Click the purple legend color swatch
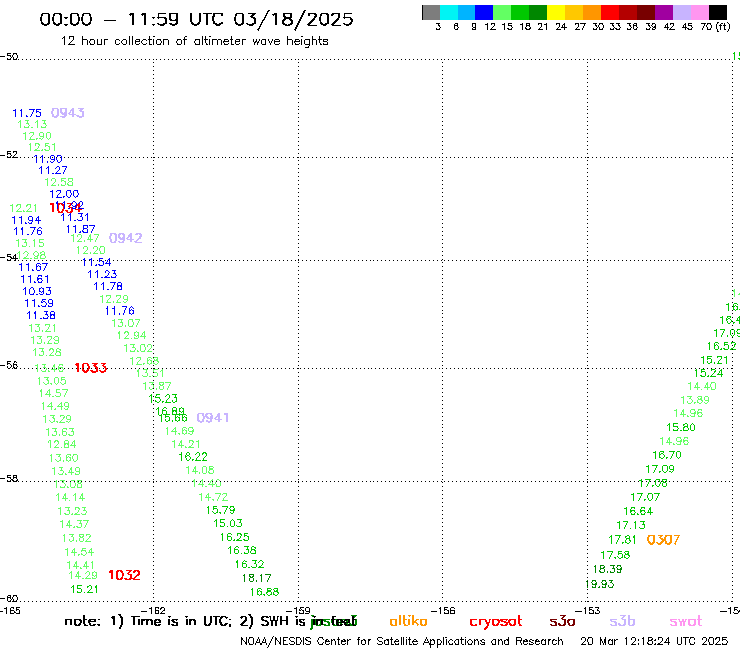Screen dimensions: 740x650 [664, 12]
